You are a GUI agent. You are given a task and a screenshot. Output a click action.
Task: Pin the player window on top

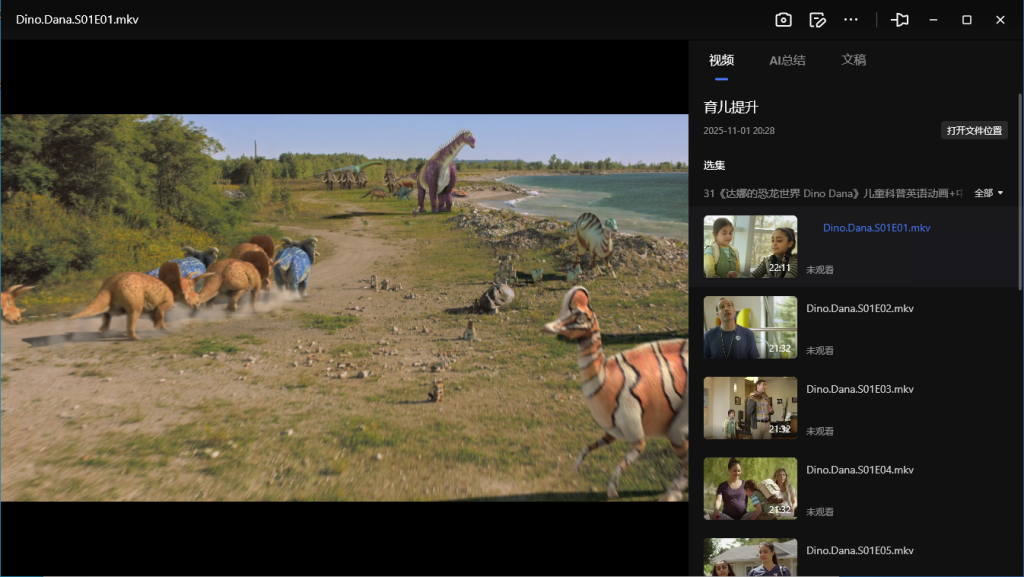click(x=900, y=20)
